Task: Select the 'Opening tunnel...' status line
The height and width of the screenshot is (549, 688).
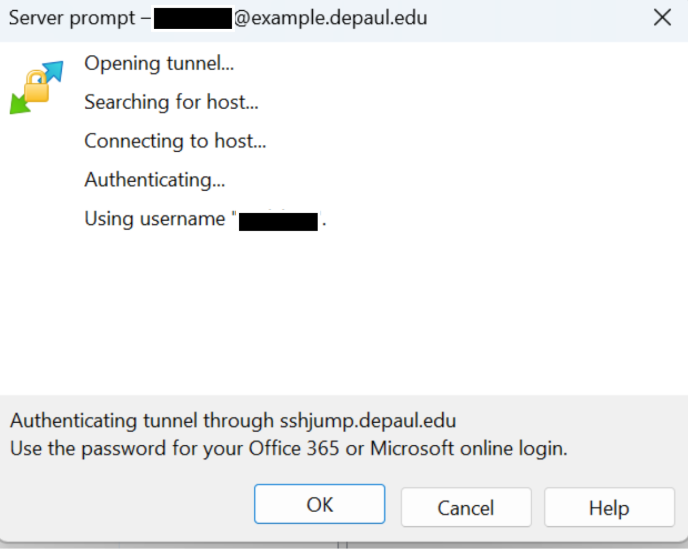Action: 159,64
